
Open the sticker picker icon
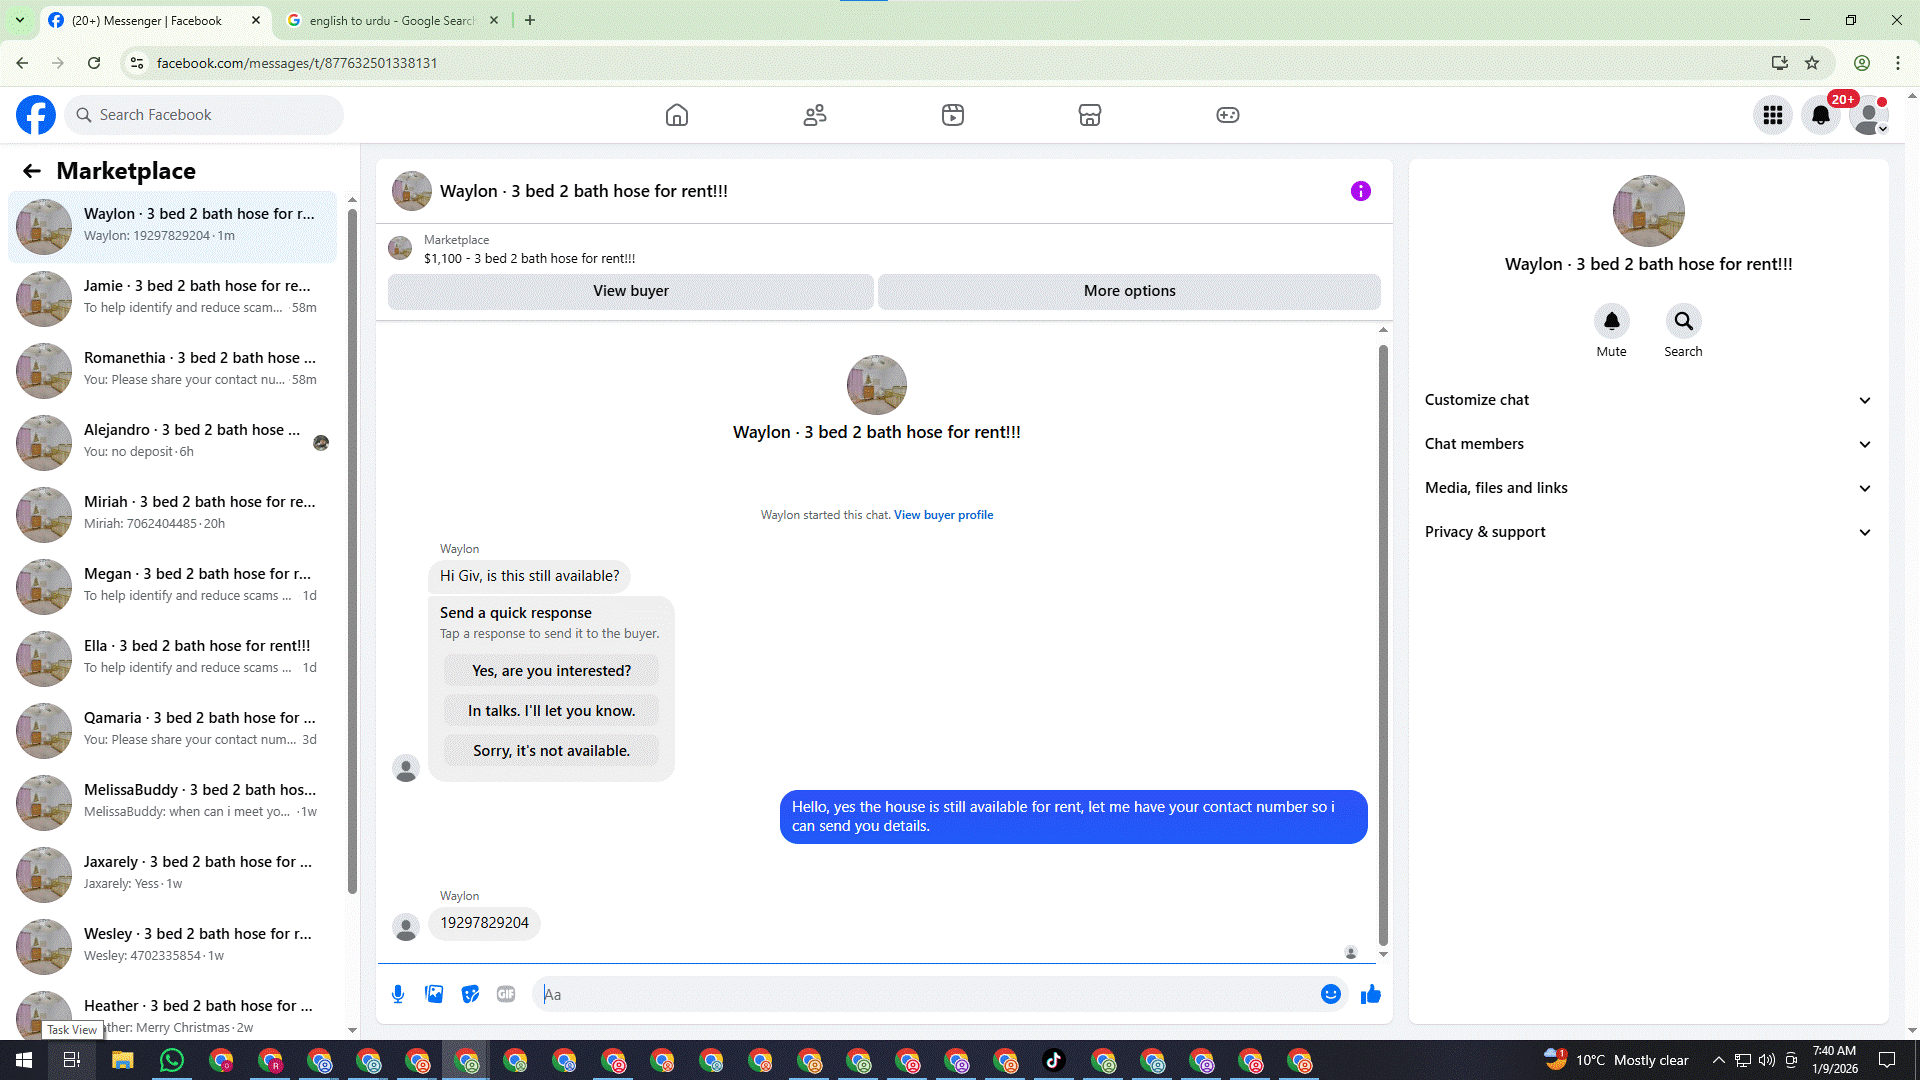[x=470, y=994]
